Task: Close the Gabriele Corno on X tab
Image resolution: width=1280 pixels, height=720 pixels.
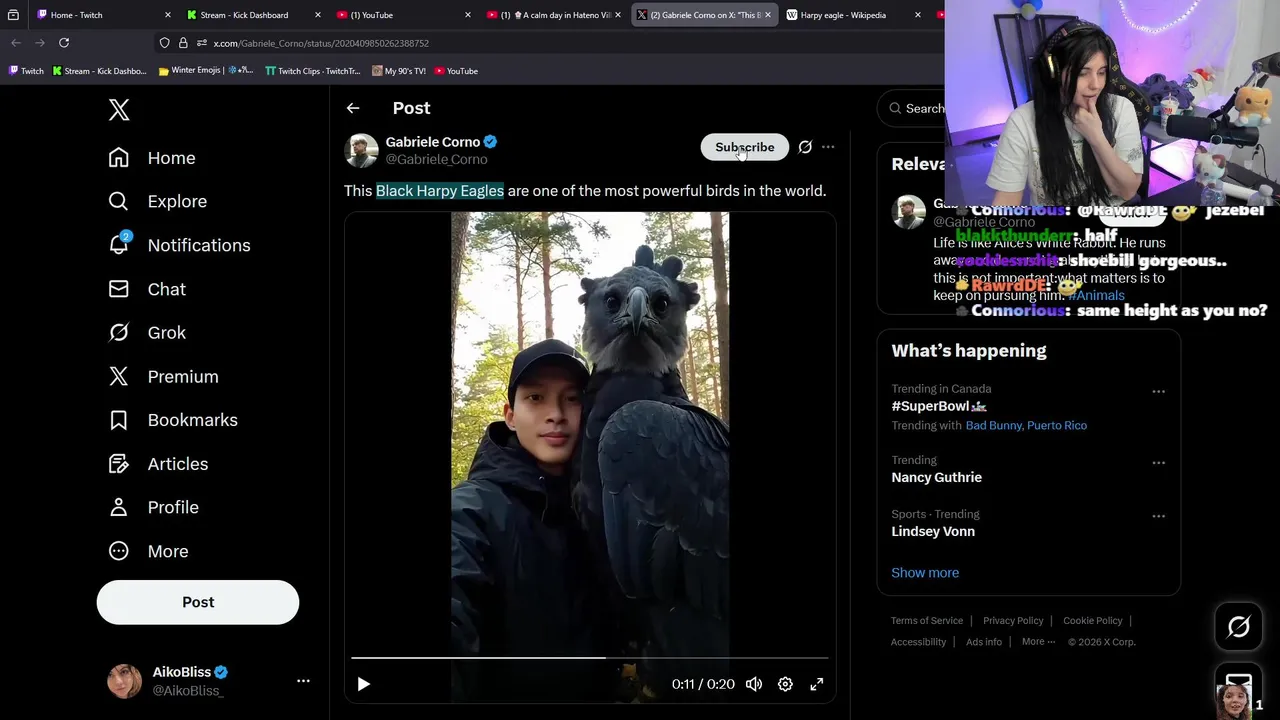Action: (768, 15)
